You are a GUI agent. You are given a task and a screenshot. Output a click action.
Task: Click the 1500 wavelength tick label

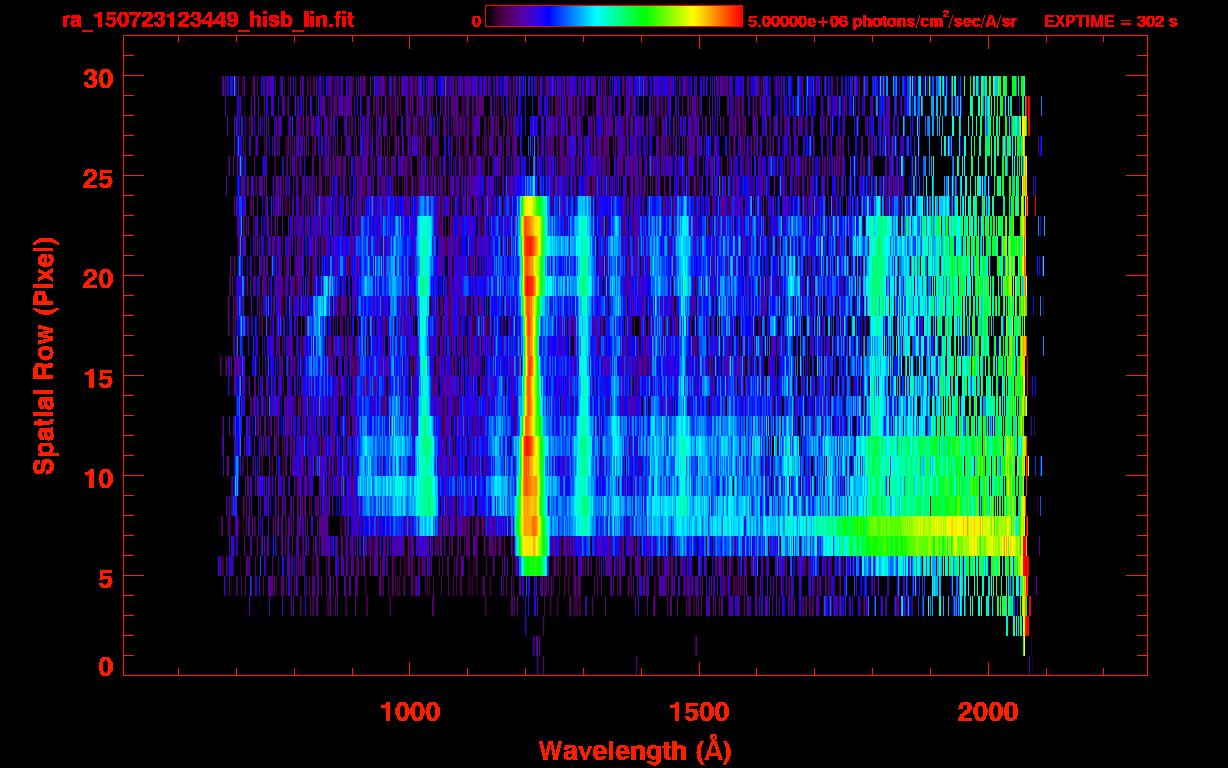(x=699, y=712)
